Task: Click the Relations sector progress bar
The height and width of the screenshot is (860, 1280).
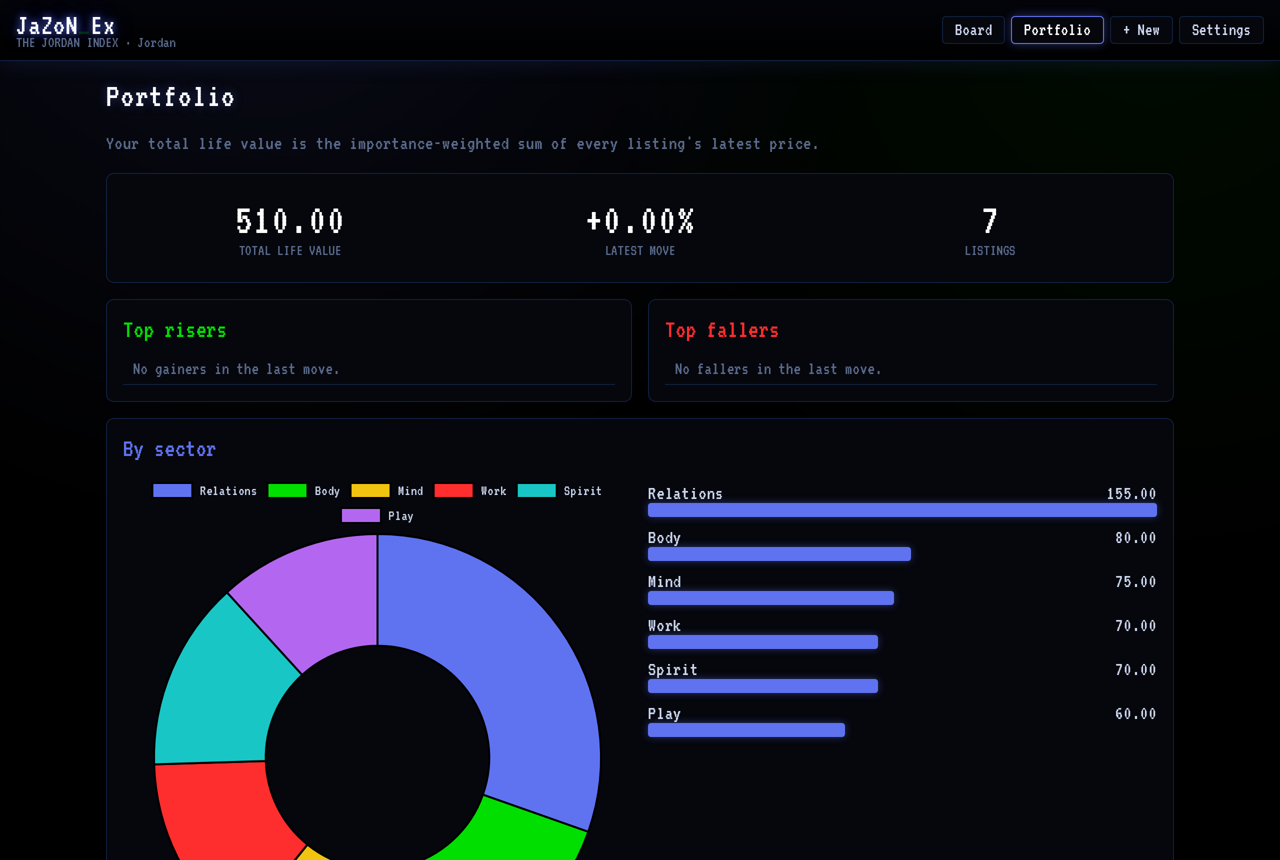Action: tap(902, 510)
